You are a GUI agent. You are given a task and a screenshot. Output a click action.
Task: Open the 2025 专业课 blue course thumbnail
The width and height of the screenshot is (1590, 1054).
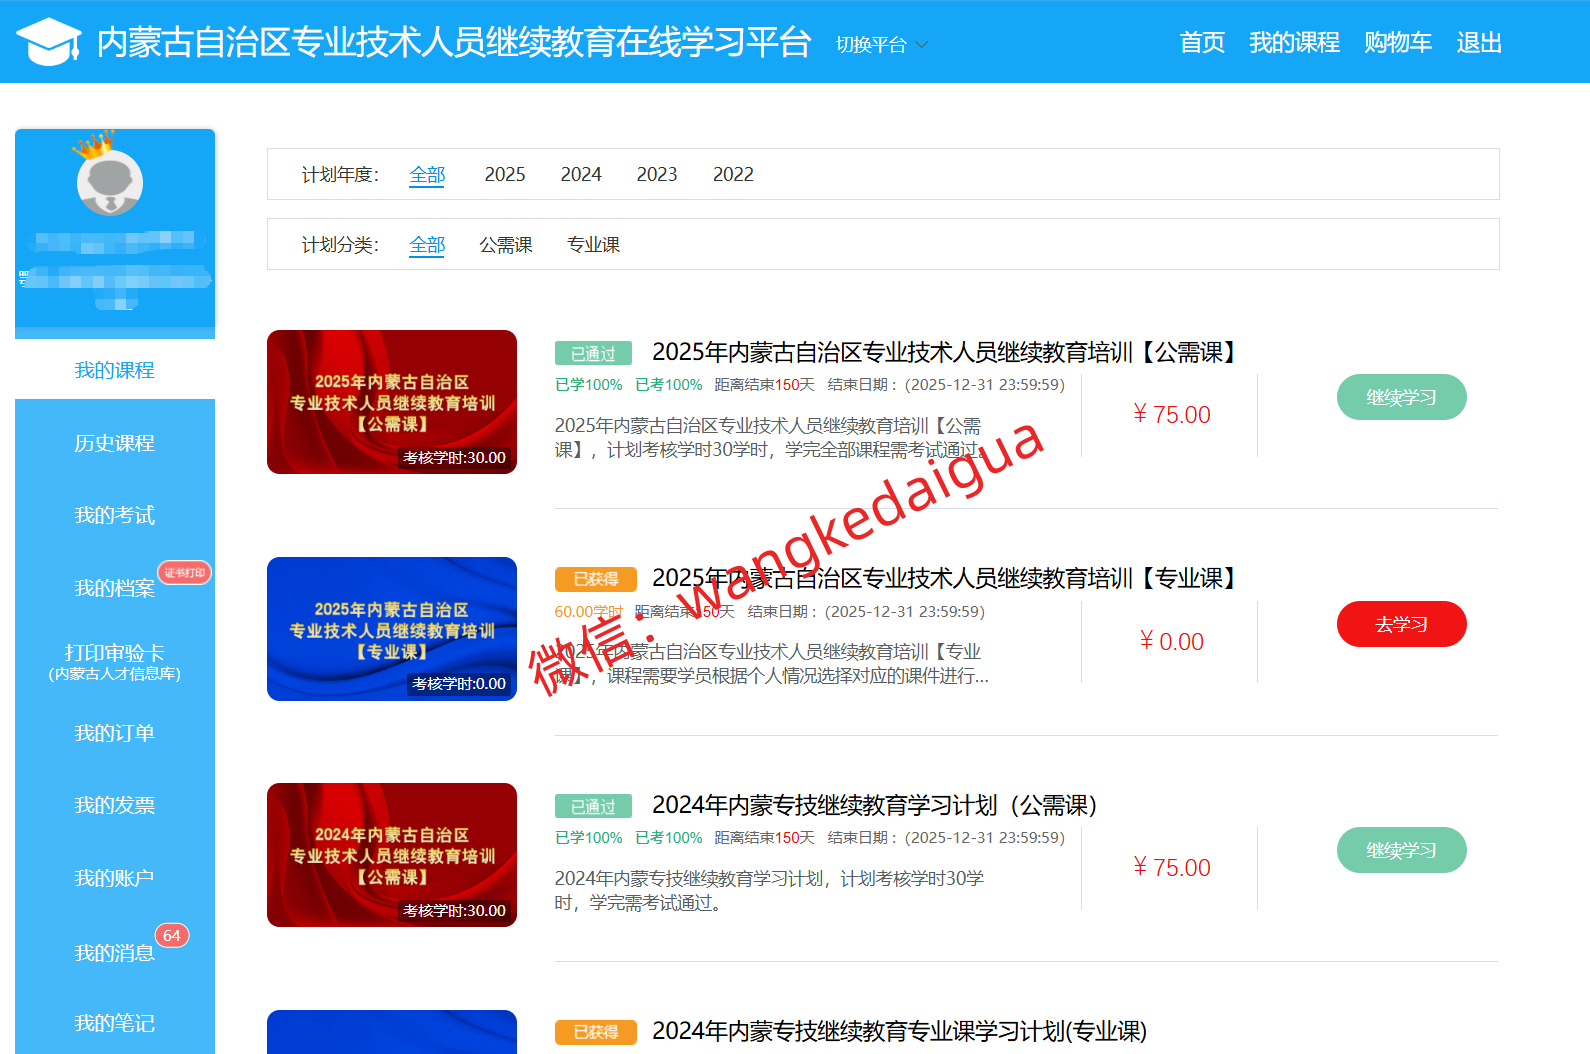click(392, 629)
